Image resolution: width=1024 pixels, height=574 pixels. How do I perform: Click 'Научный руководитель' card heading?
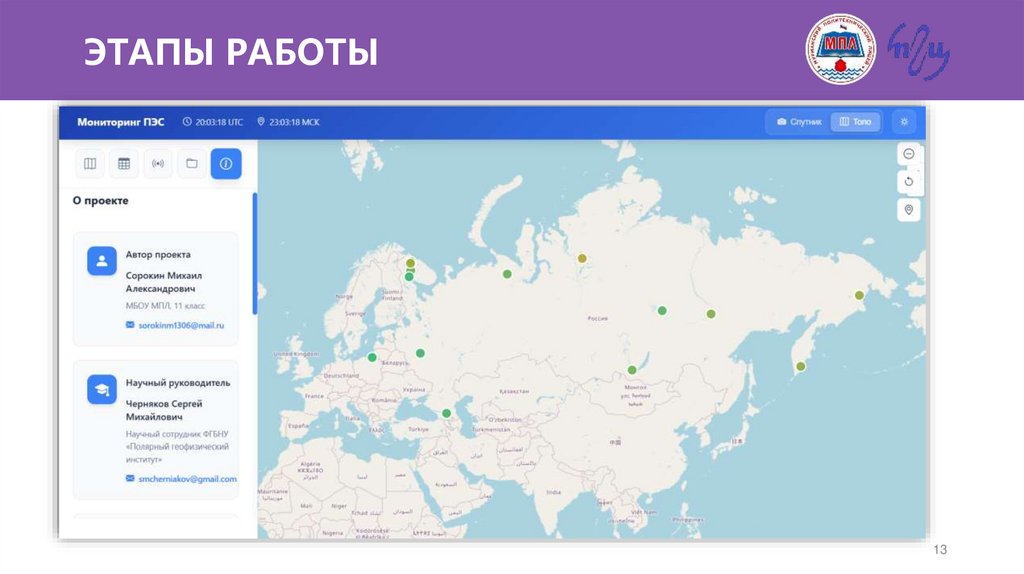[x=178, y=383]
